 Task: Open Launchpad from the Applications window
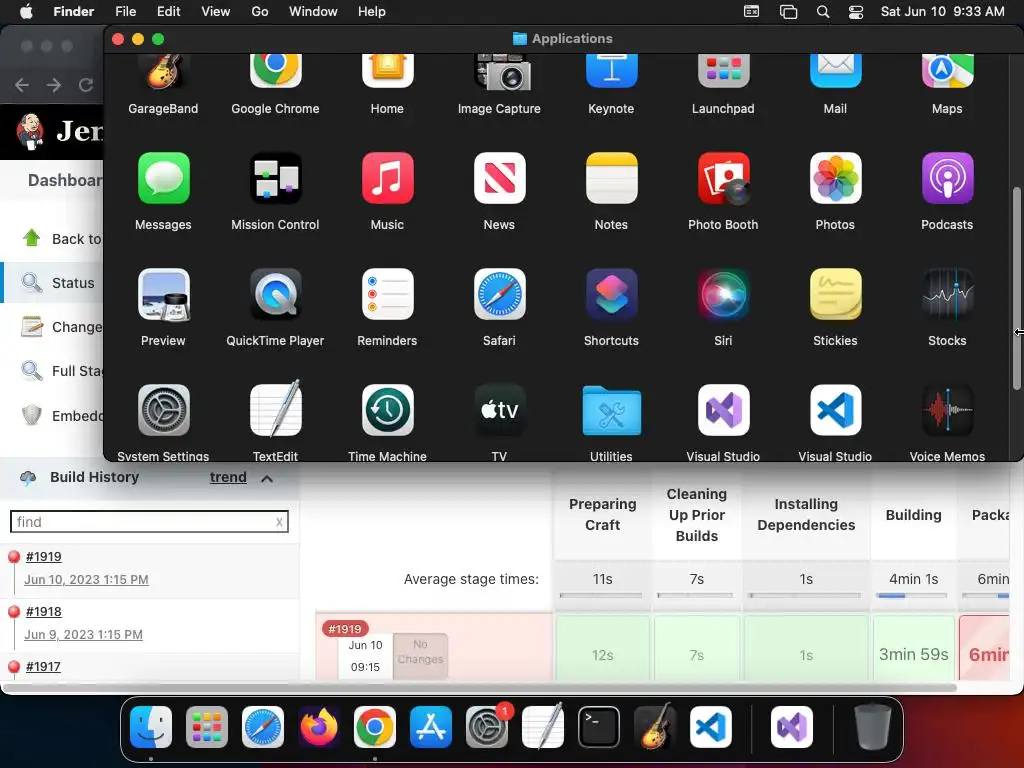pyautogui.click(x=723, y=73)
